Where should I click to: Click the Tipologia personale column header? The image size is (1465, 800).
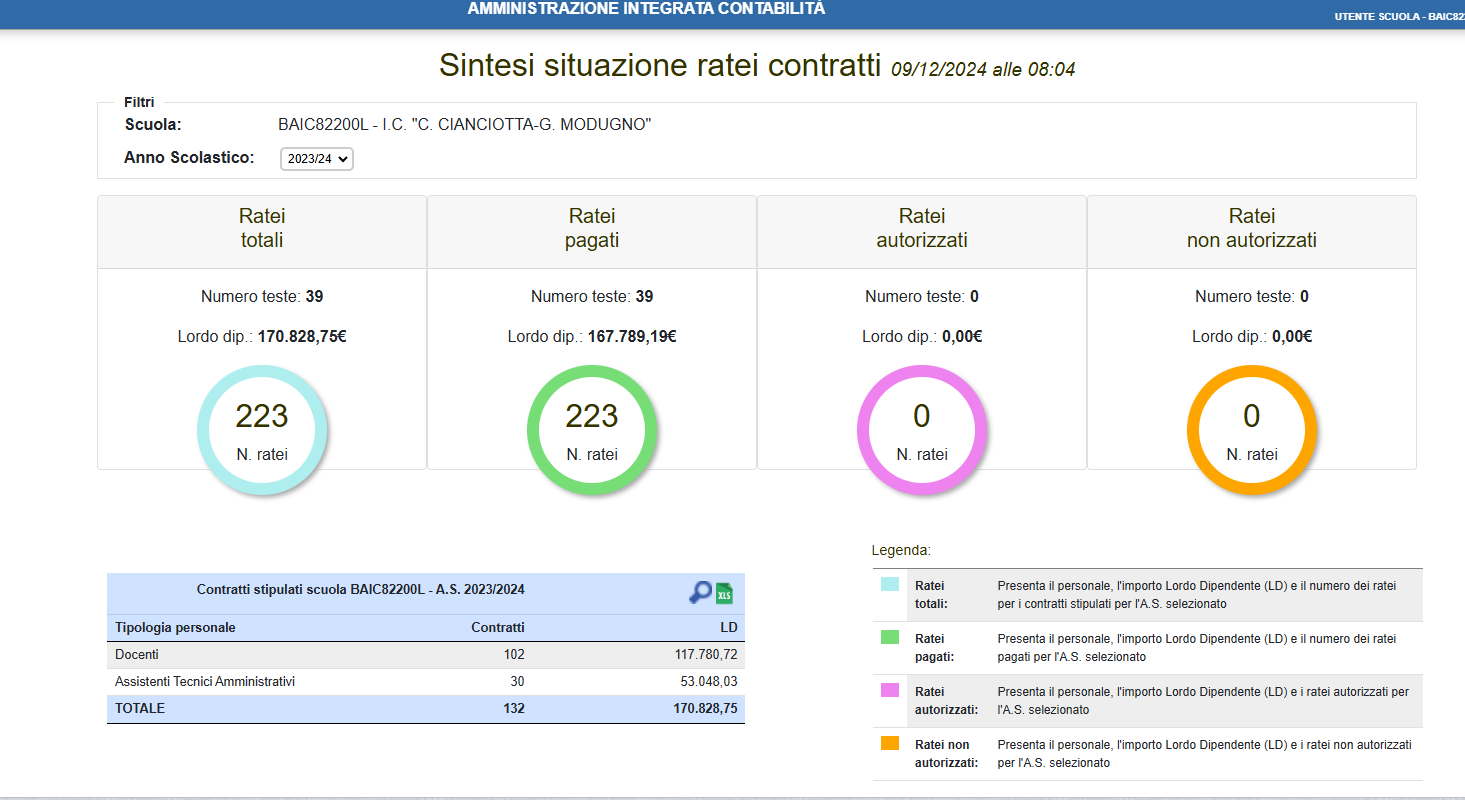point(176,628)
